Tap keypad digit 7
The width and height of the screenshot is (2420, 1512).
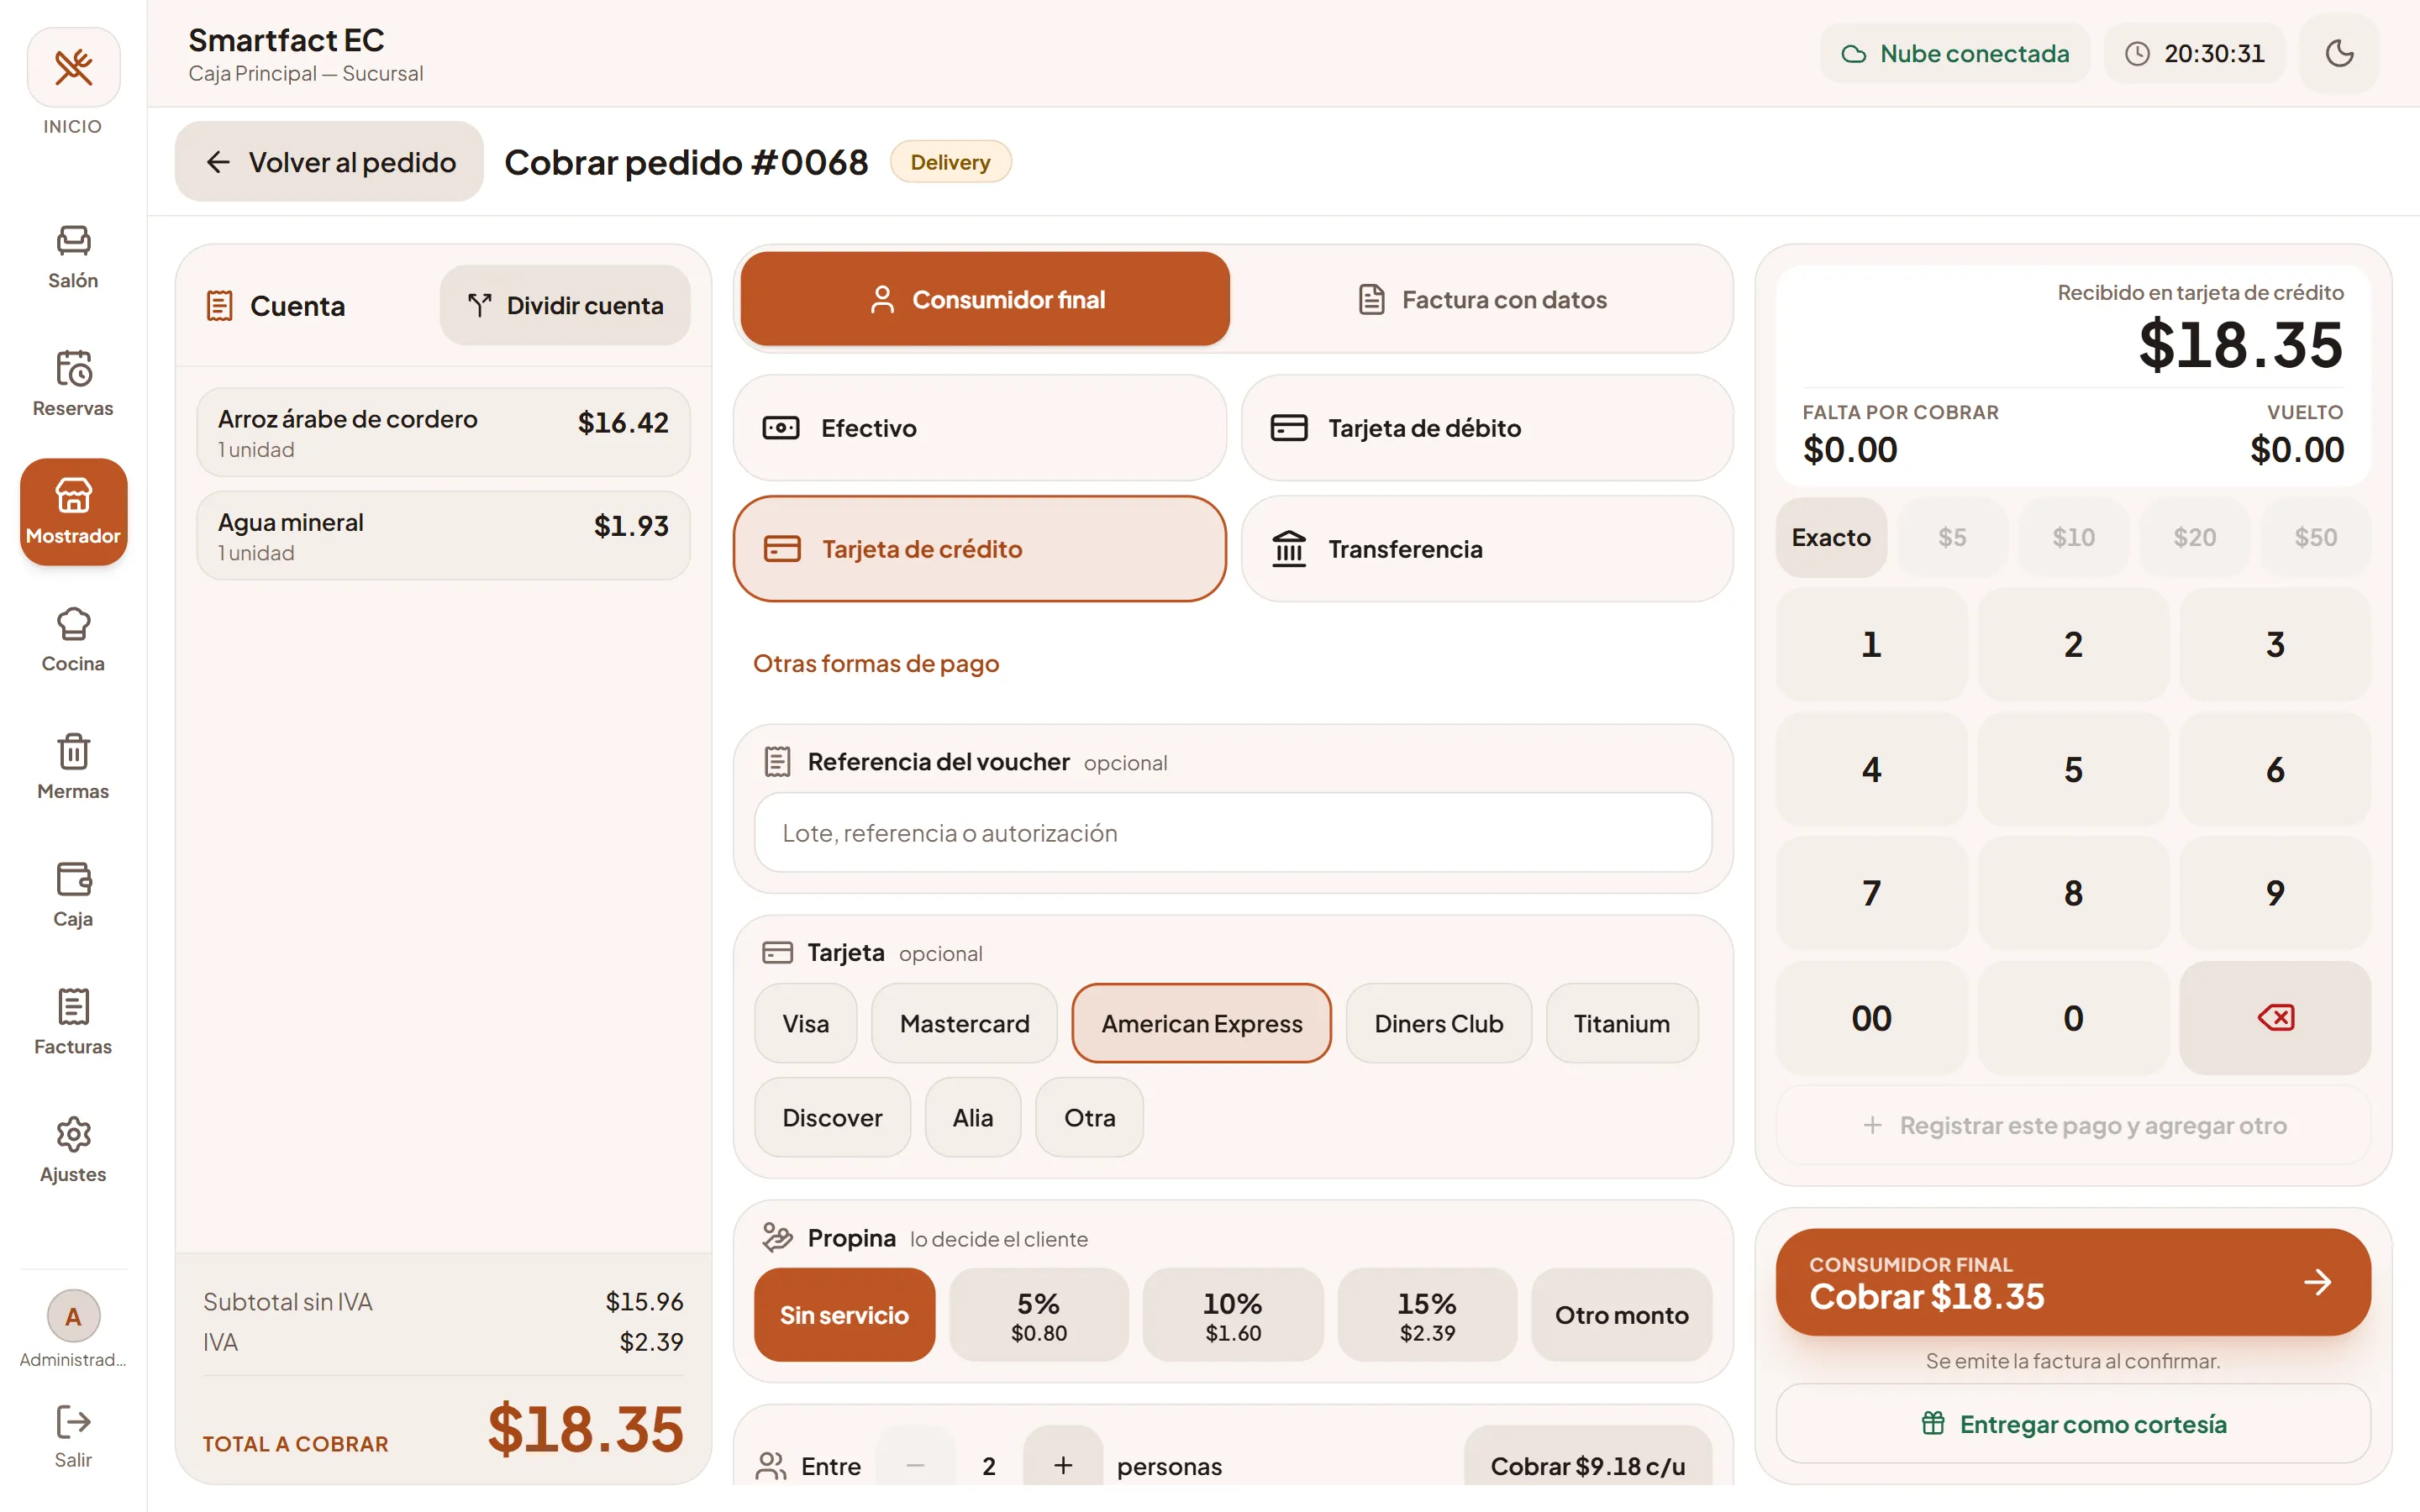pyautogui.click(x=1871, y=893)
